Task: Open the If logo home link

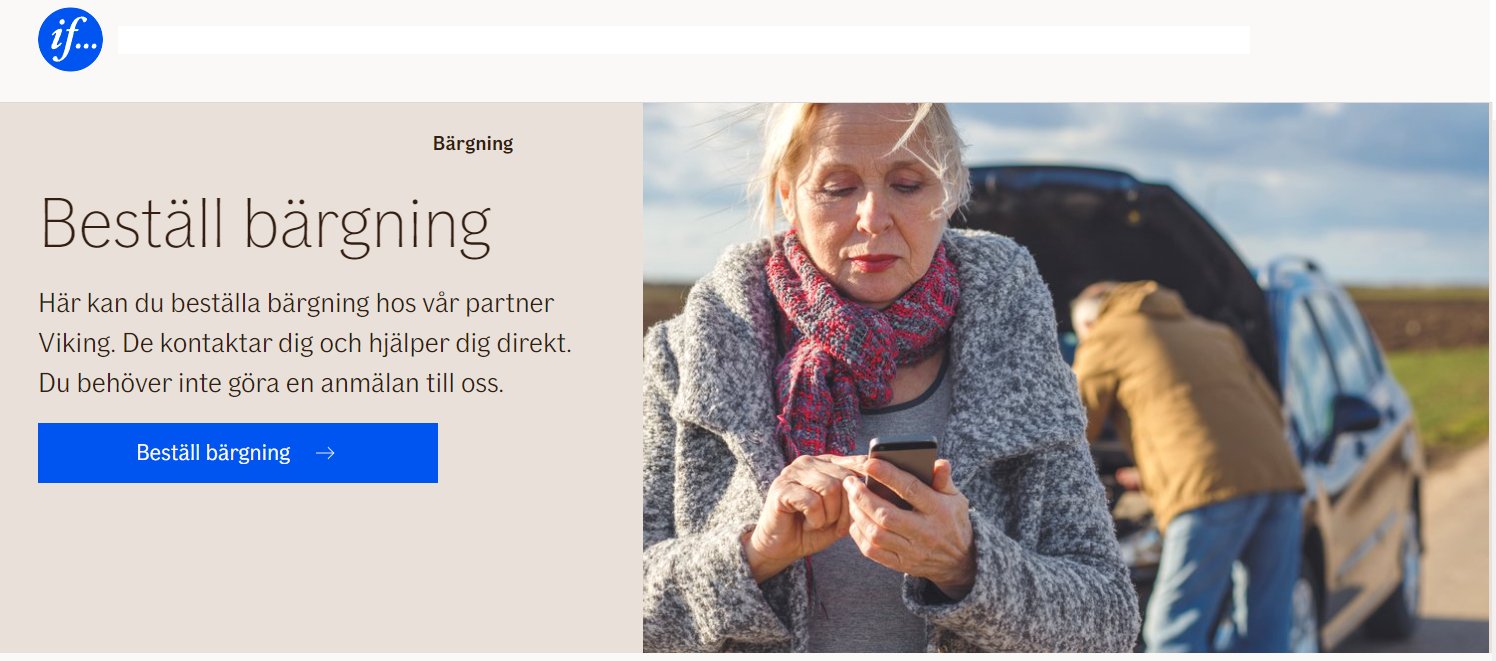Action: [x=70, y=40]
